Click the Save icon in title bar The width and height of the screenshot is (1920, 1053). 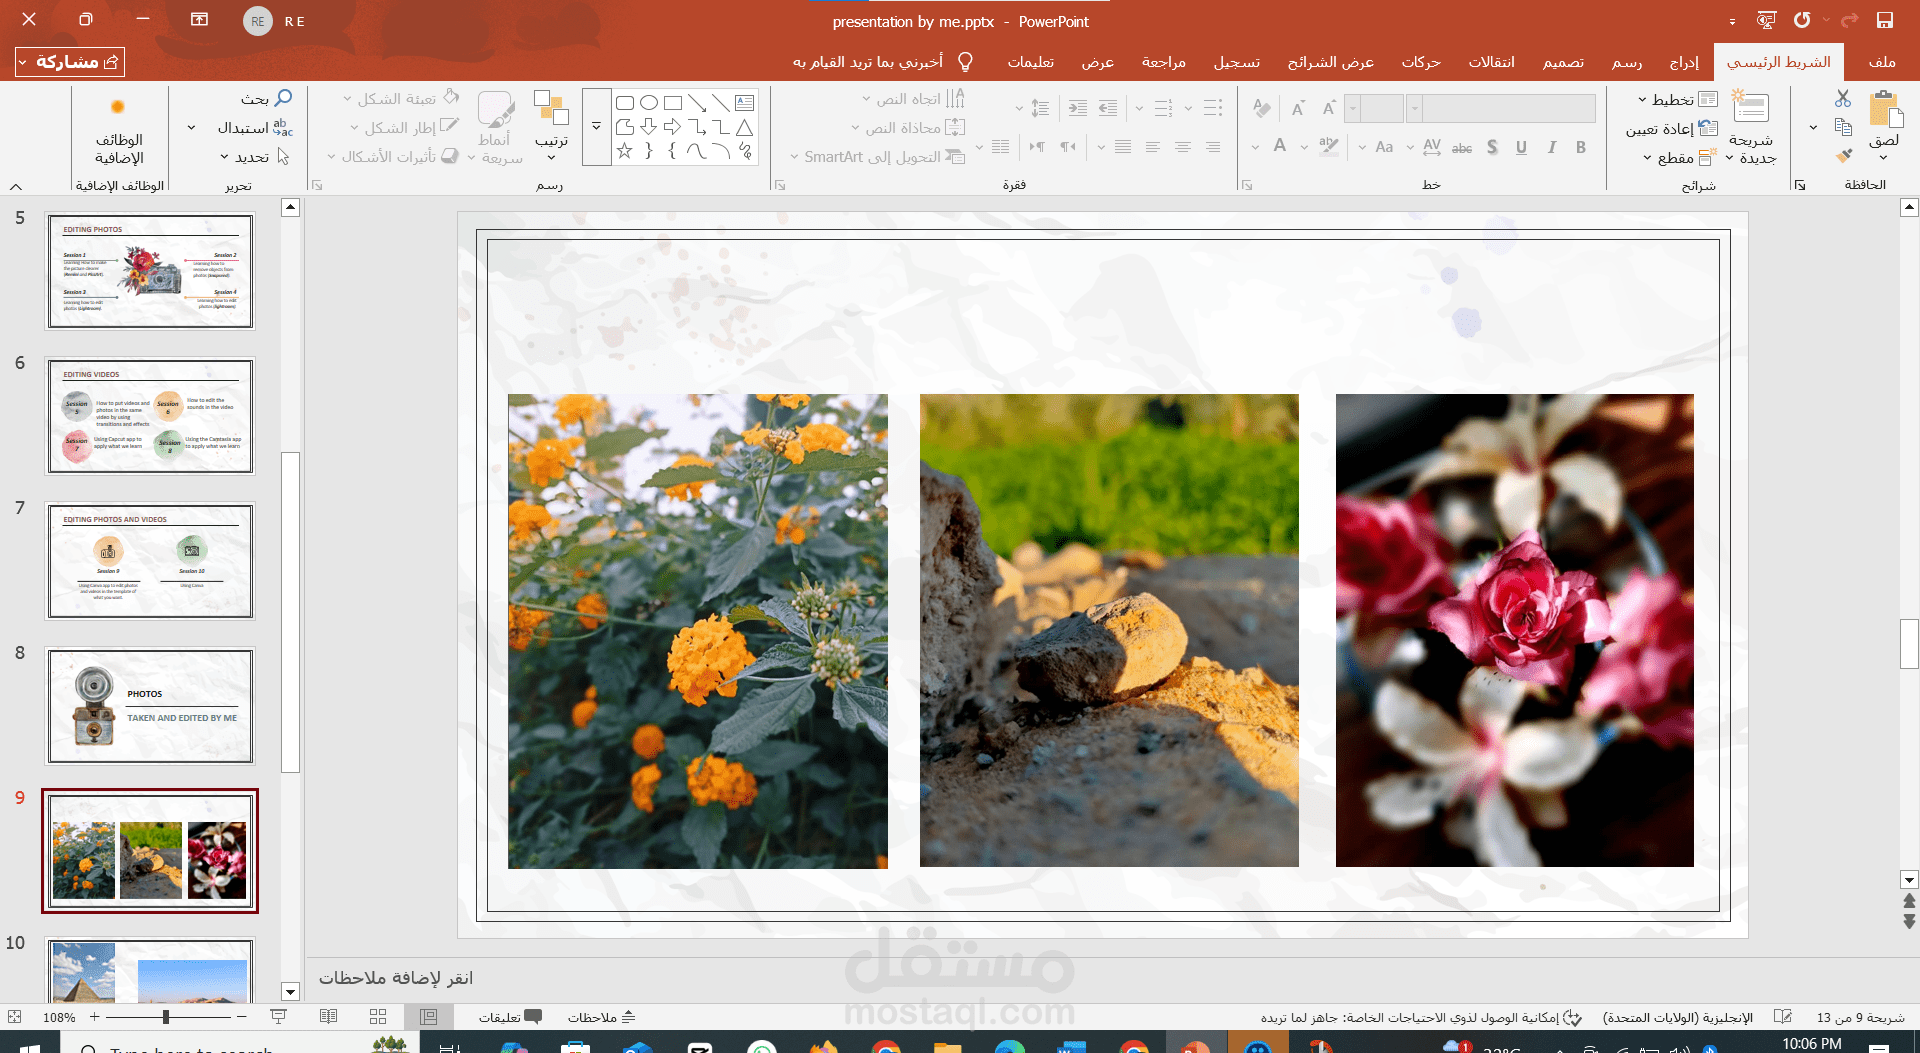1884,20
